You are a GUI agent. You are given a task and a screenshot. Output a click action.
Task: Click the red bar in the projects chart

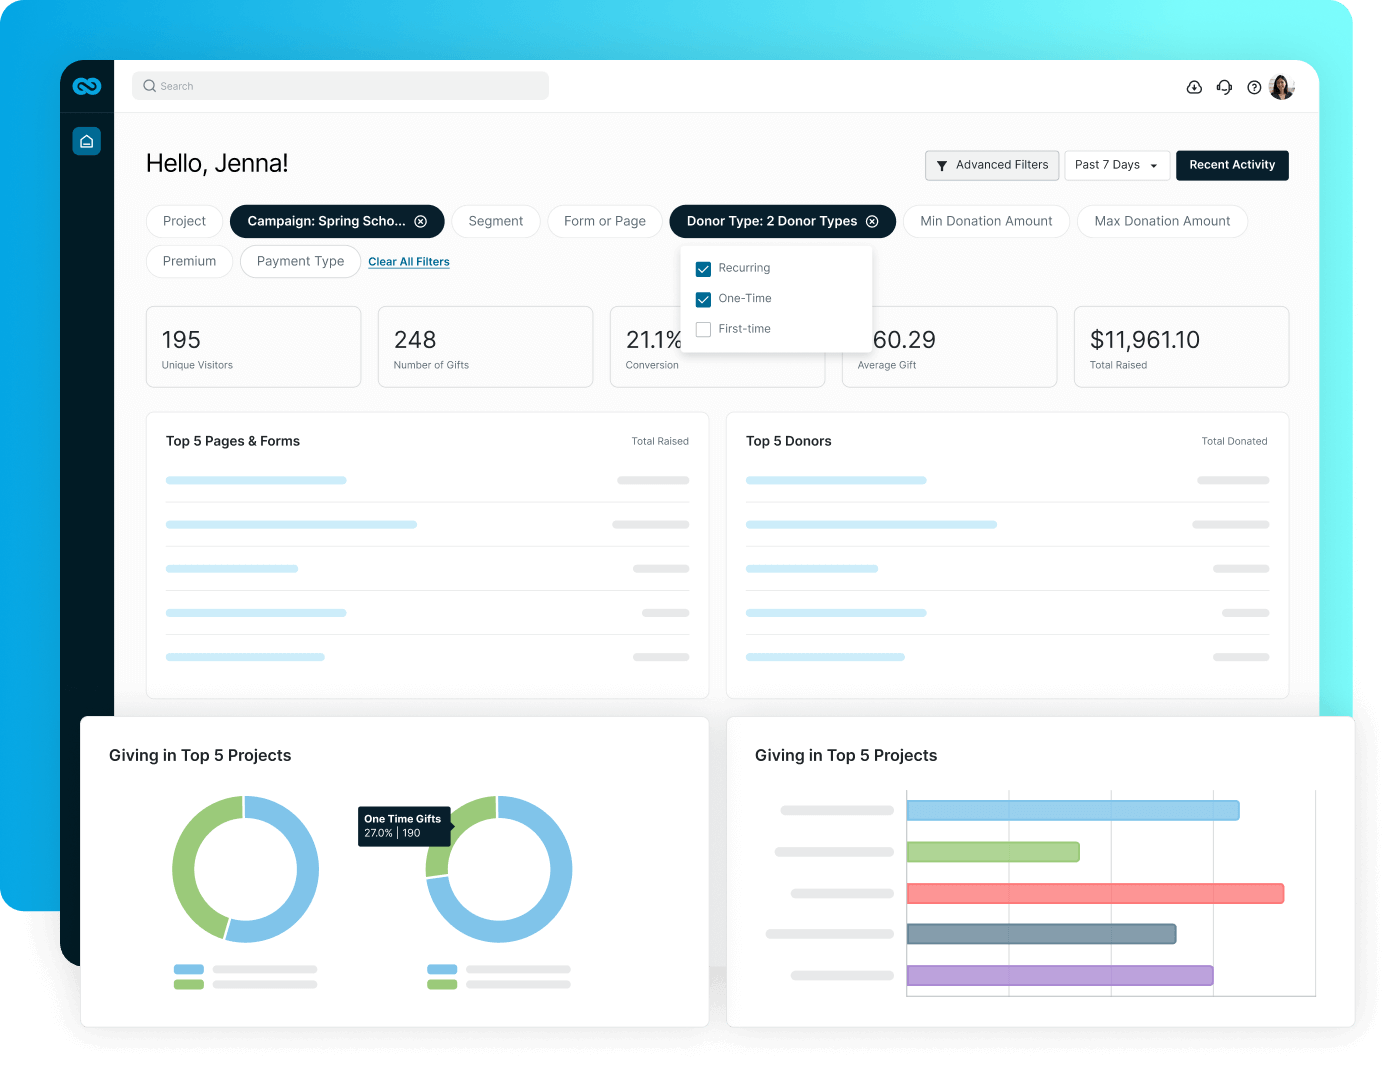click(1094, 893)
